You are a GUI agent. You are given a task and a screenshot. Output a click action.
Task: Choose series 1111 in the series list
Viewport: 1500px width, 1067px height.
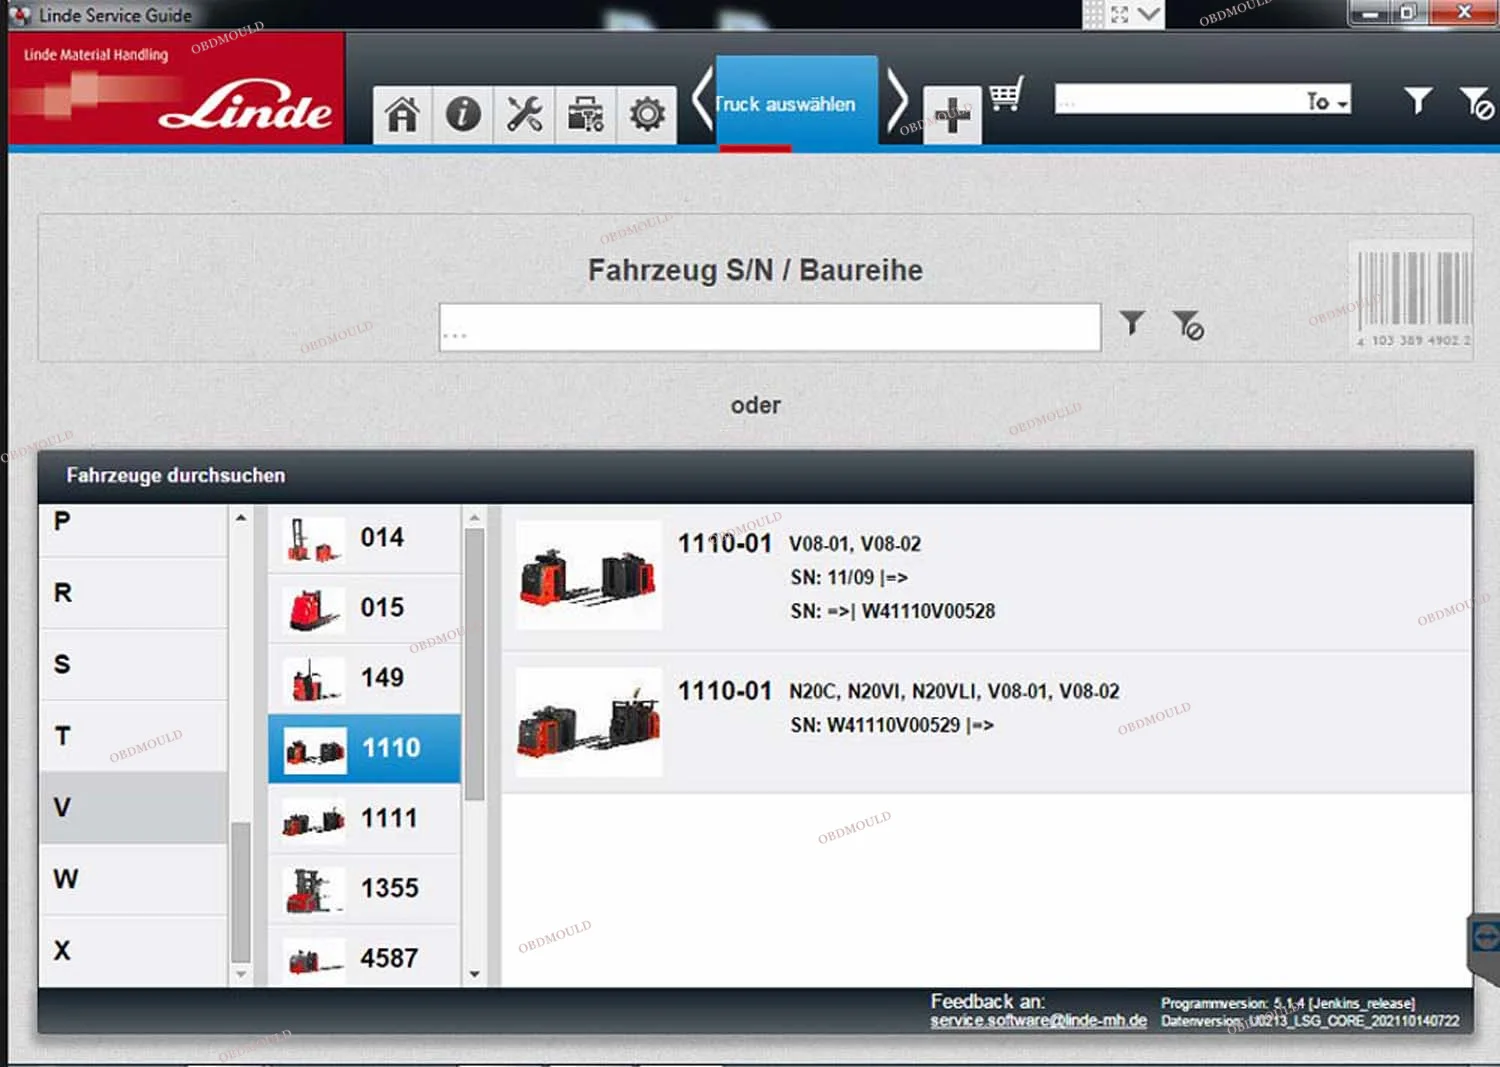(x=364, y=818)
